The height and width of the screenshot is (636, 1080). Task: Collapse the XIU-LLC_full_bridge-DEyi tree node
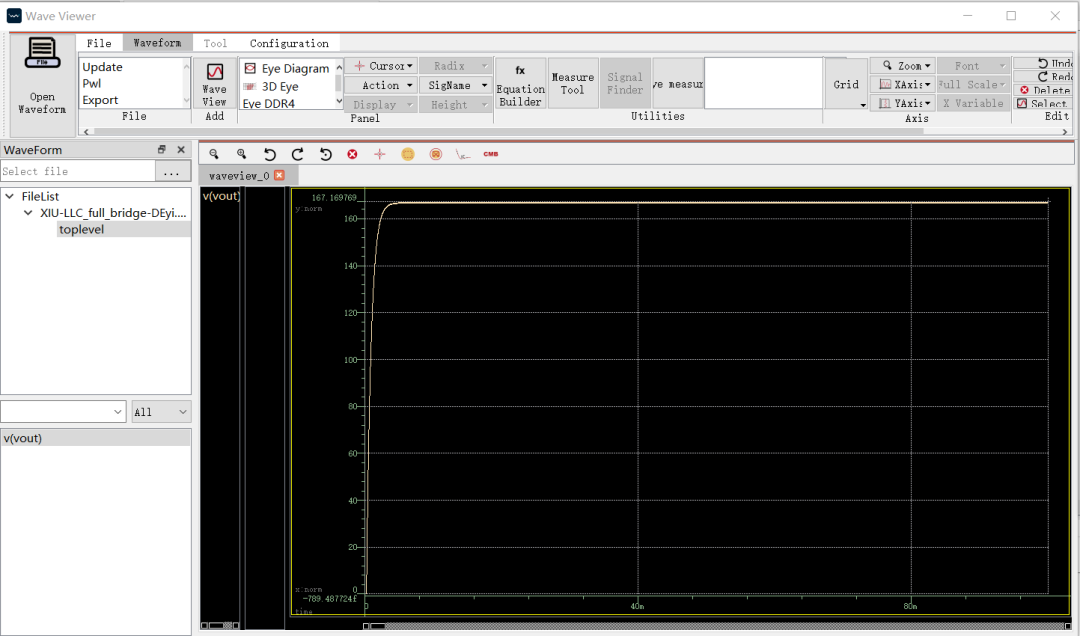tap(27, 212)
